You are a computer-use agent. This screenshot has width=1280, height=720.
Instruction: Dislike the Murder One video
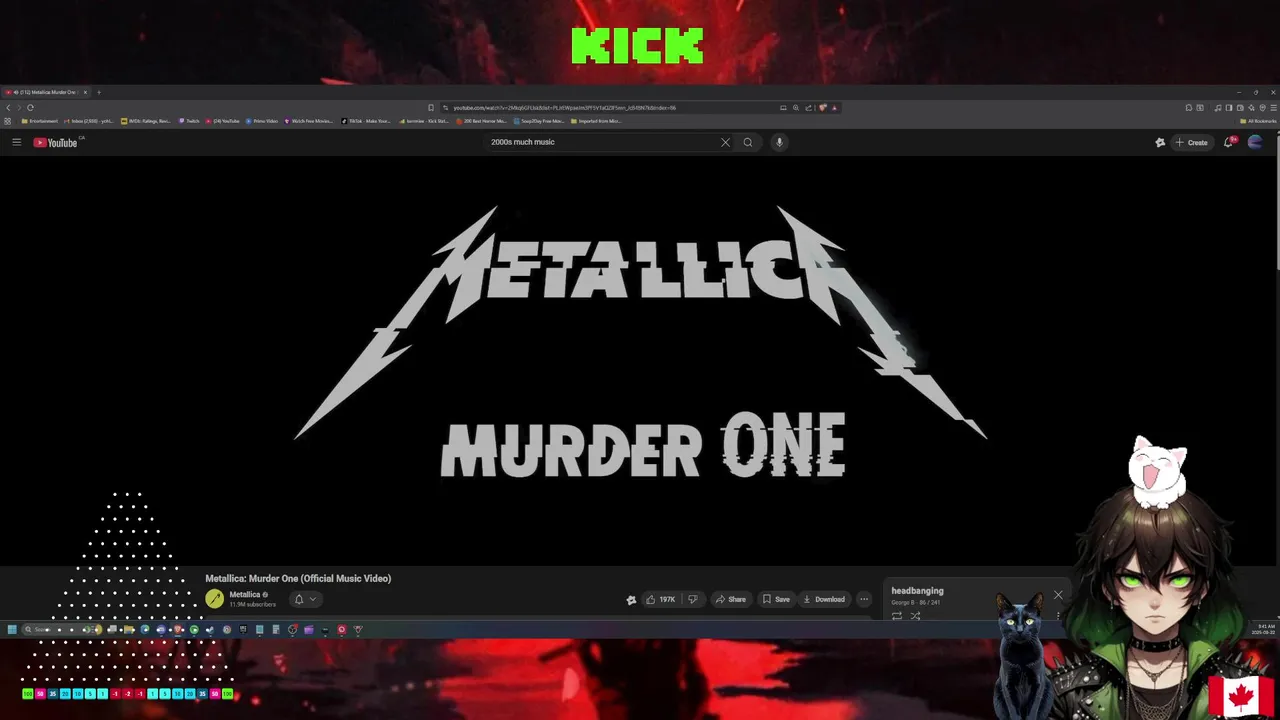(692, 599)
